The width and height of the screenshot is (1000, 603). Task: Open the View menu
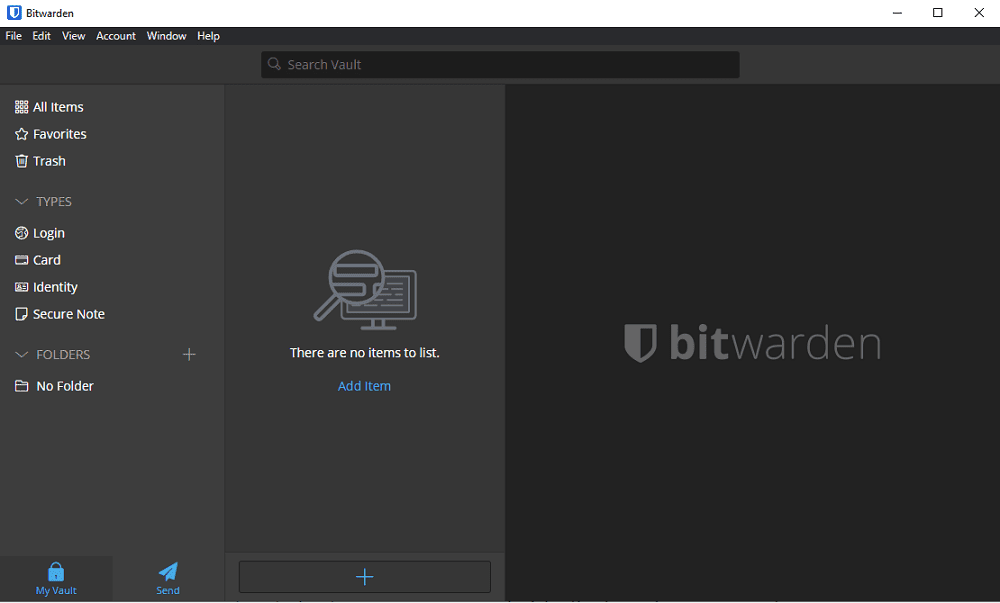coord(73,35)
